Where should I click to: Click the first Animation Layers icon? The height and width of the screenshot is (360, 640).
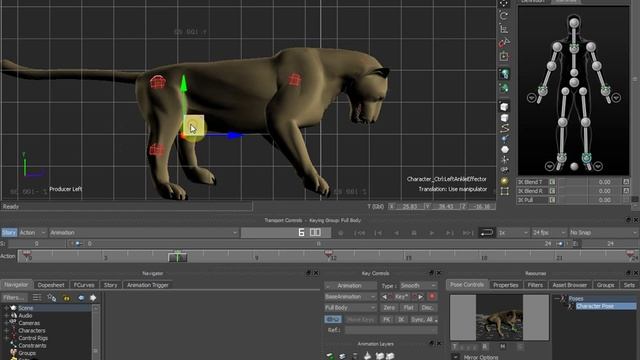330,356
